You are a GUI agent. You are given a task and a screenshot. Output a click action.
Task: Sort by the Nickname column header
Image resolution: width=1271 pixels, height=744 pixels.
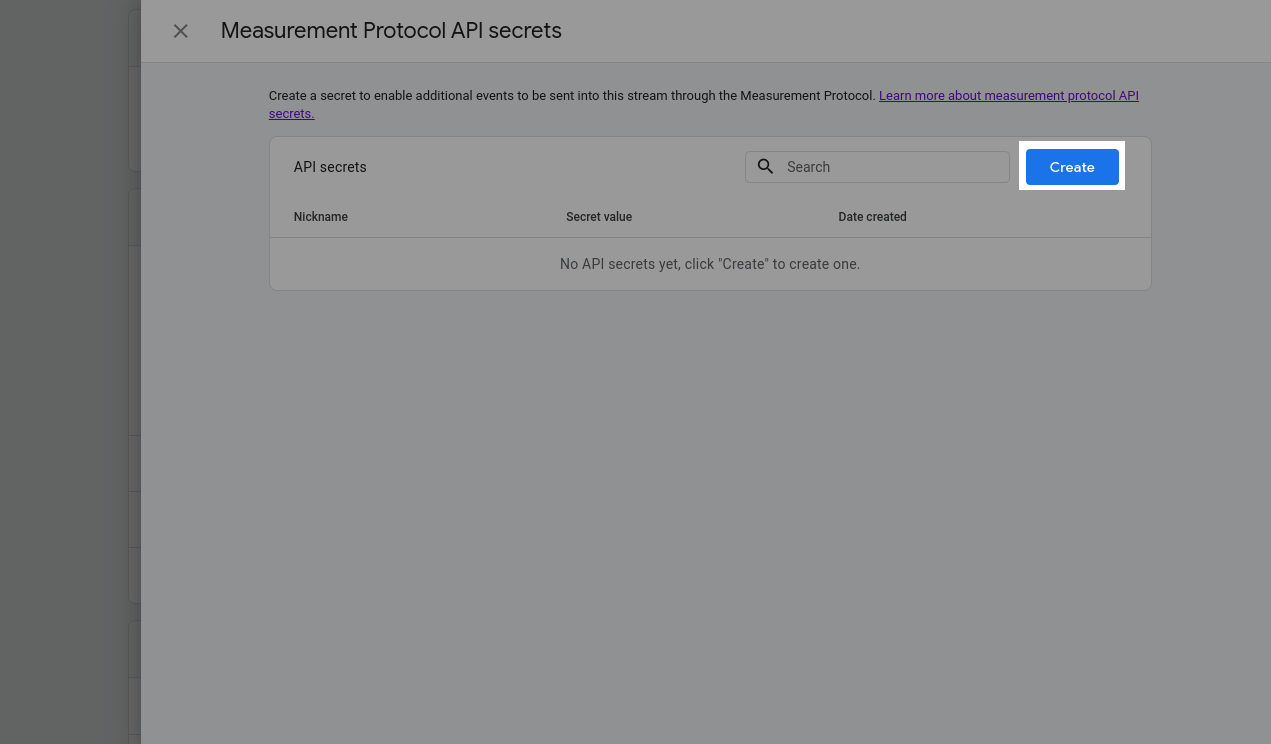(321, 217)
